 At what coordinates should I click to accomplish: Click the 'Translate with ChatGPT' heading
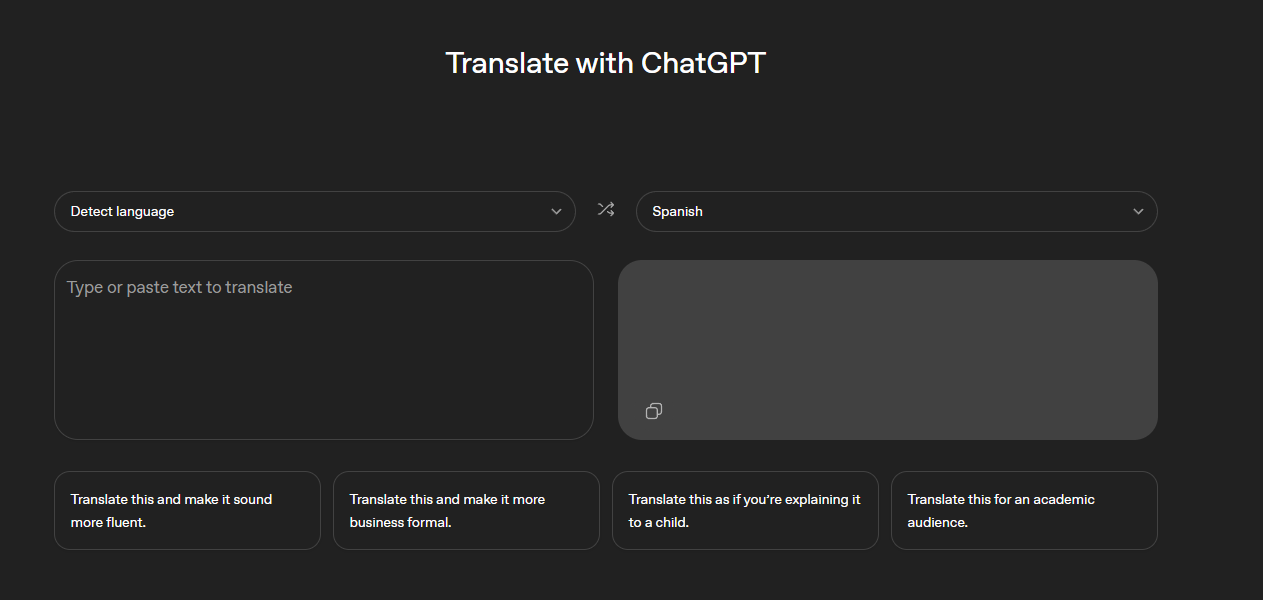[x=605, y=62]
